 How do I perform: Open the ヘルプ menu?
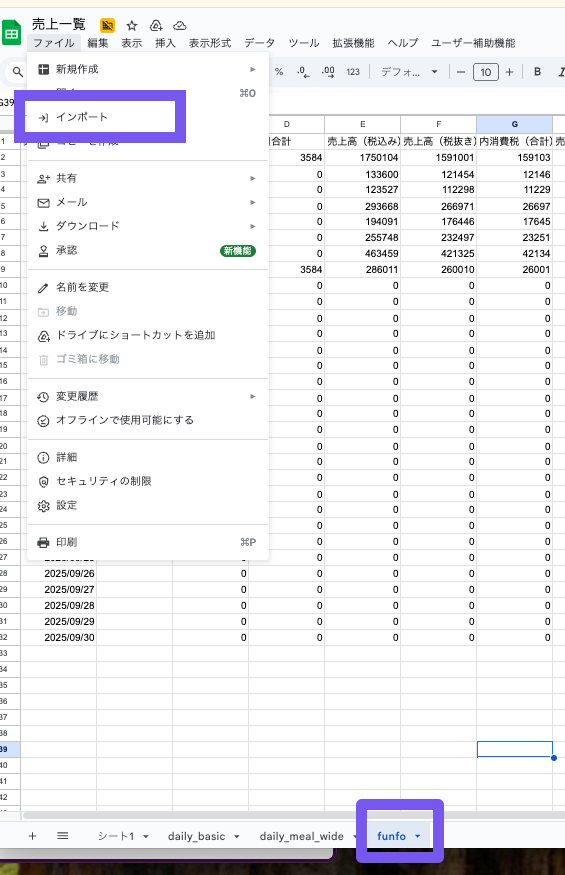click(x=403, y=43)
